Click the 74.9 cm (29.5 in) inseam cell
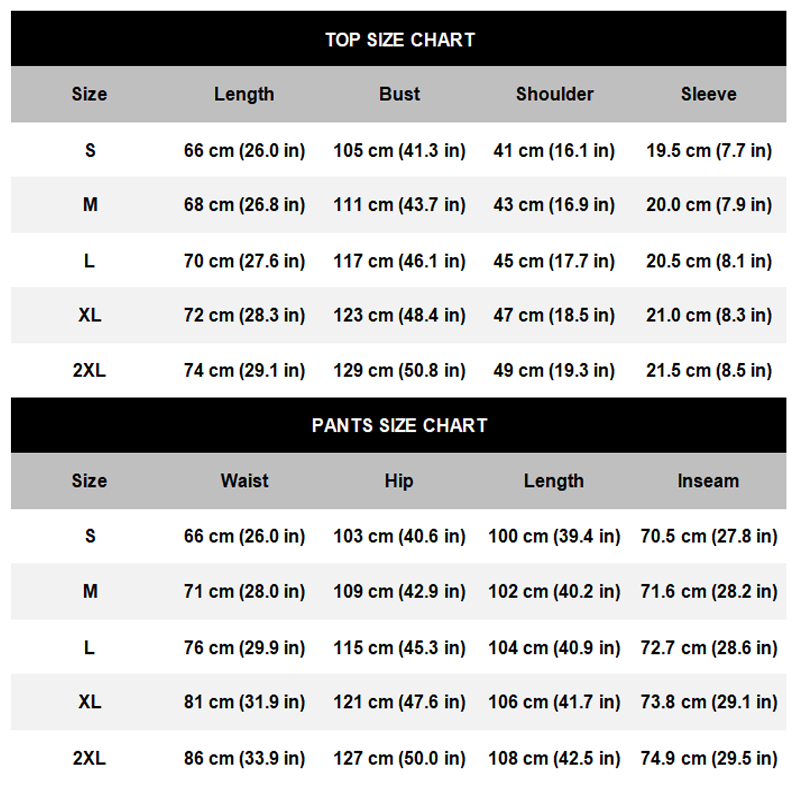Image resolution: width=800 pixels, height=800 pixels. point(708,757)
